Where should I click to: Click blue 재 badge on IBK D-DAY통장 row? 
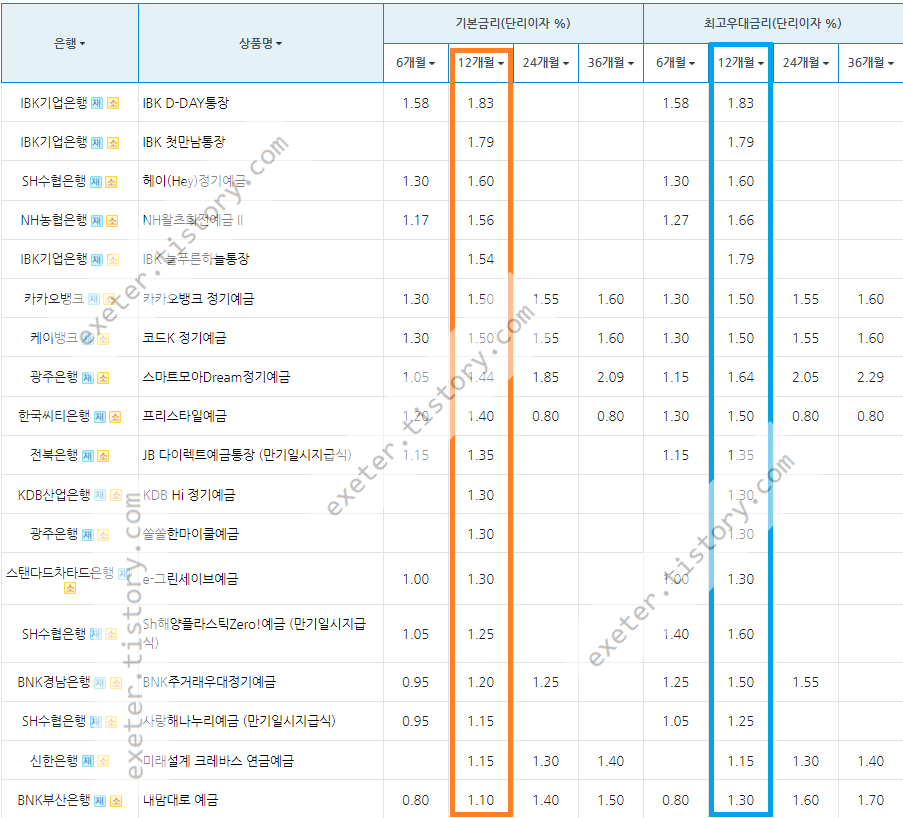[97, 104]
